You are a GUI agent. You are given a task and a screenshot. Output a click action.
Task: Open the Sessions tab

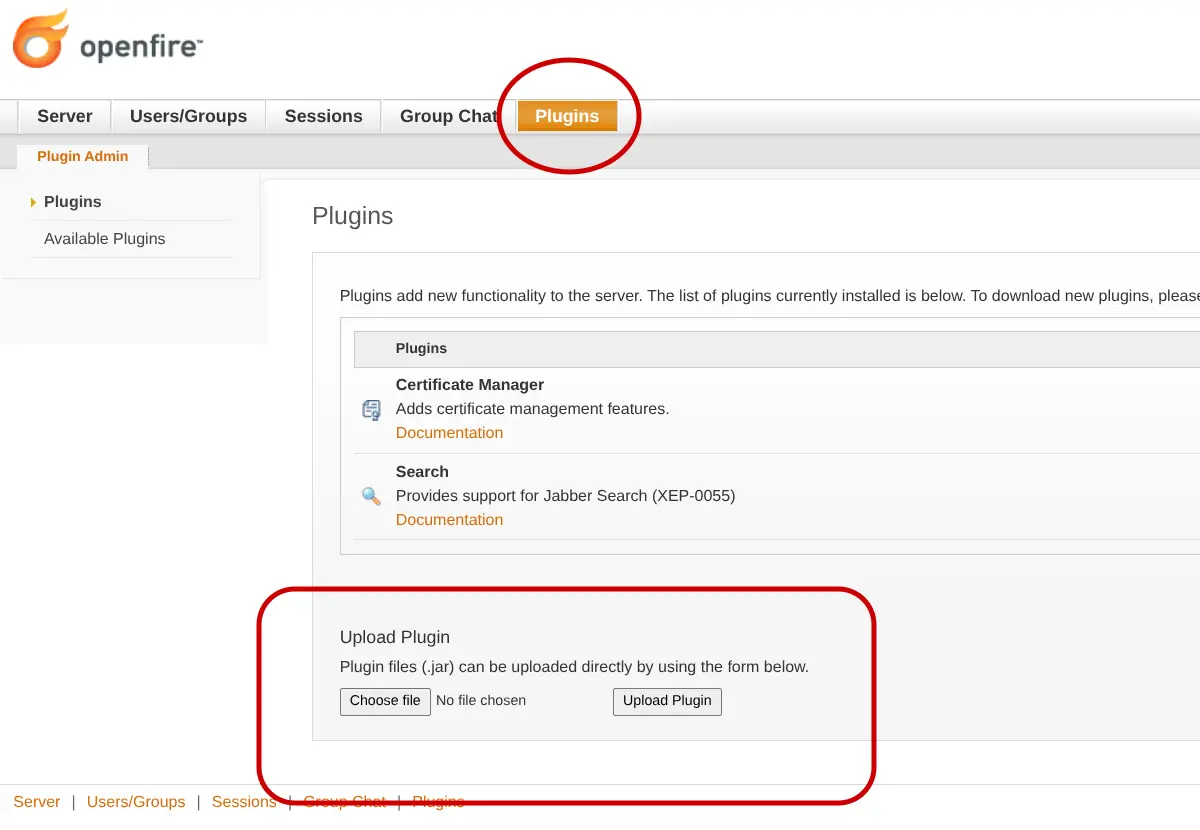click(323, 116)
